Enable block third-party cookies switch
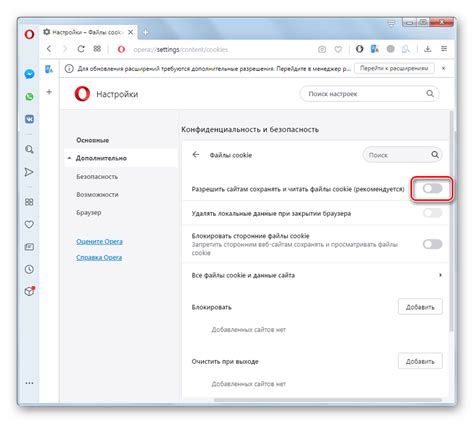Screen dimensions: 474x423 click(x=432, y=244)
